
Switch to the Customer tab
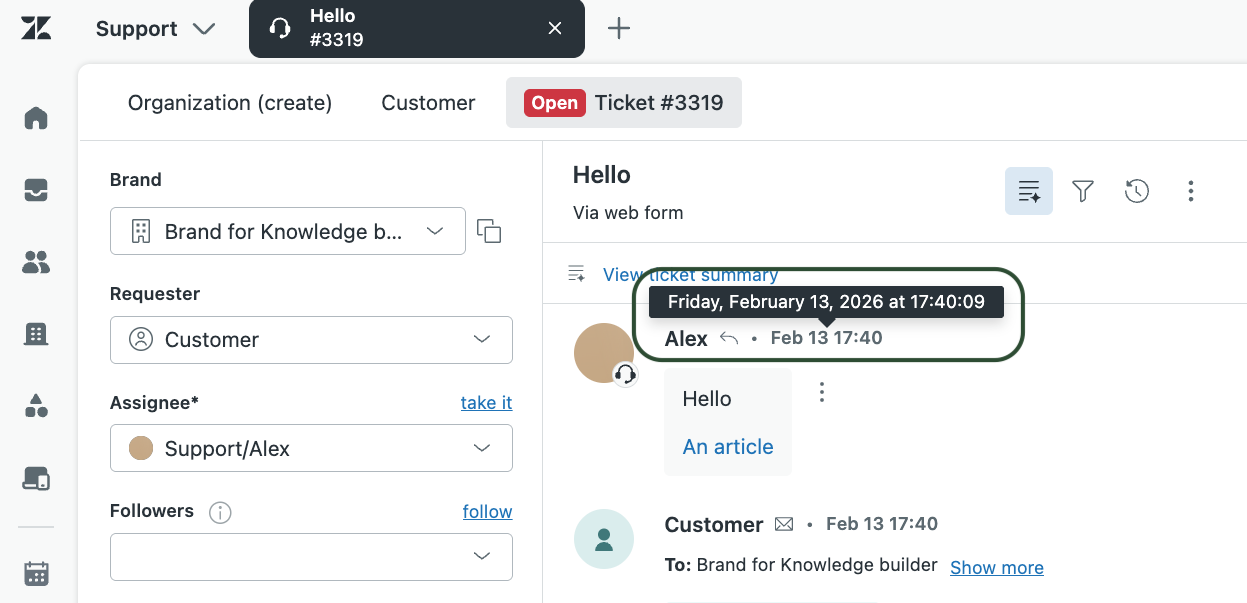427,103
